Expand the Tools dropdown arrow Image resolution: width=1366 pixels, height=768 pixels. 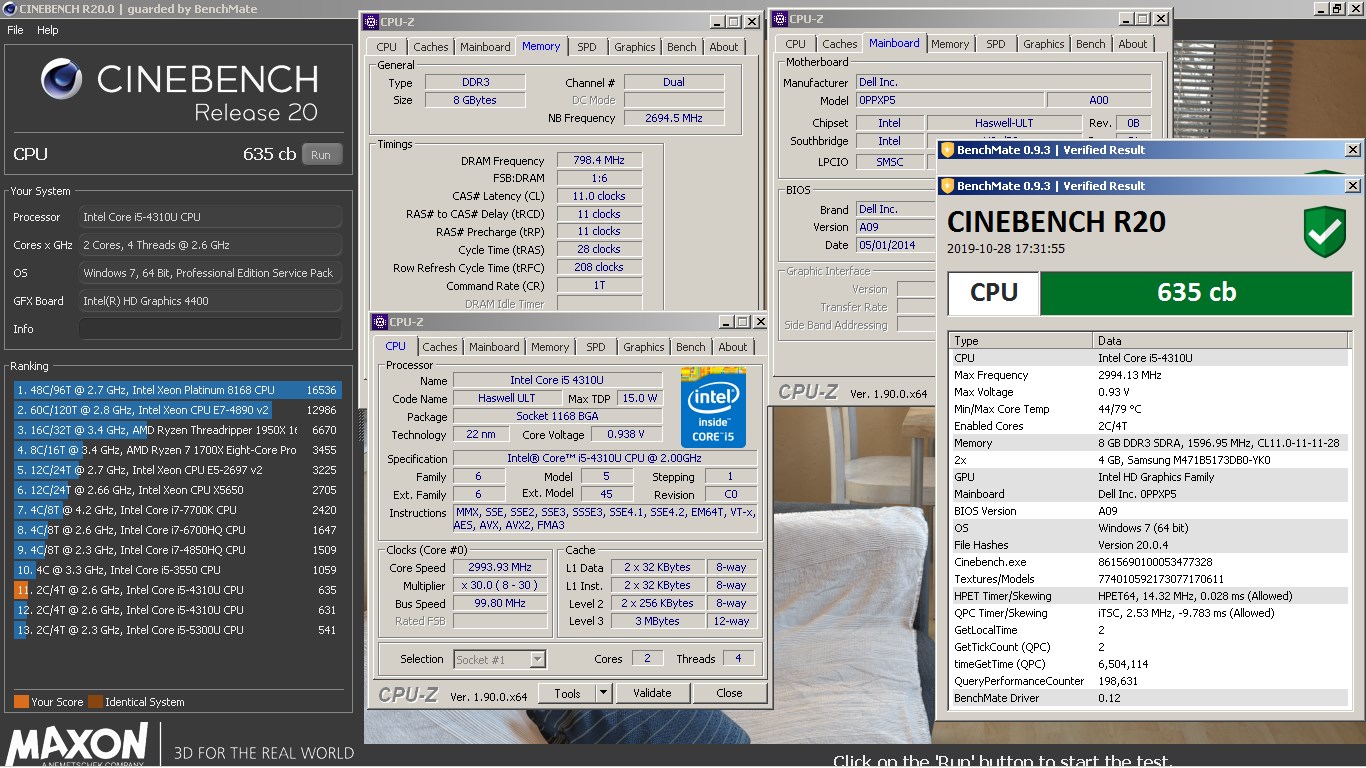(604, 693)
